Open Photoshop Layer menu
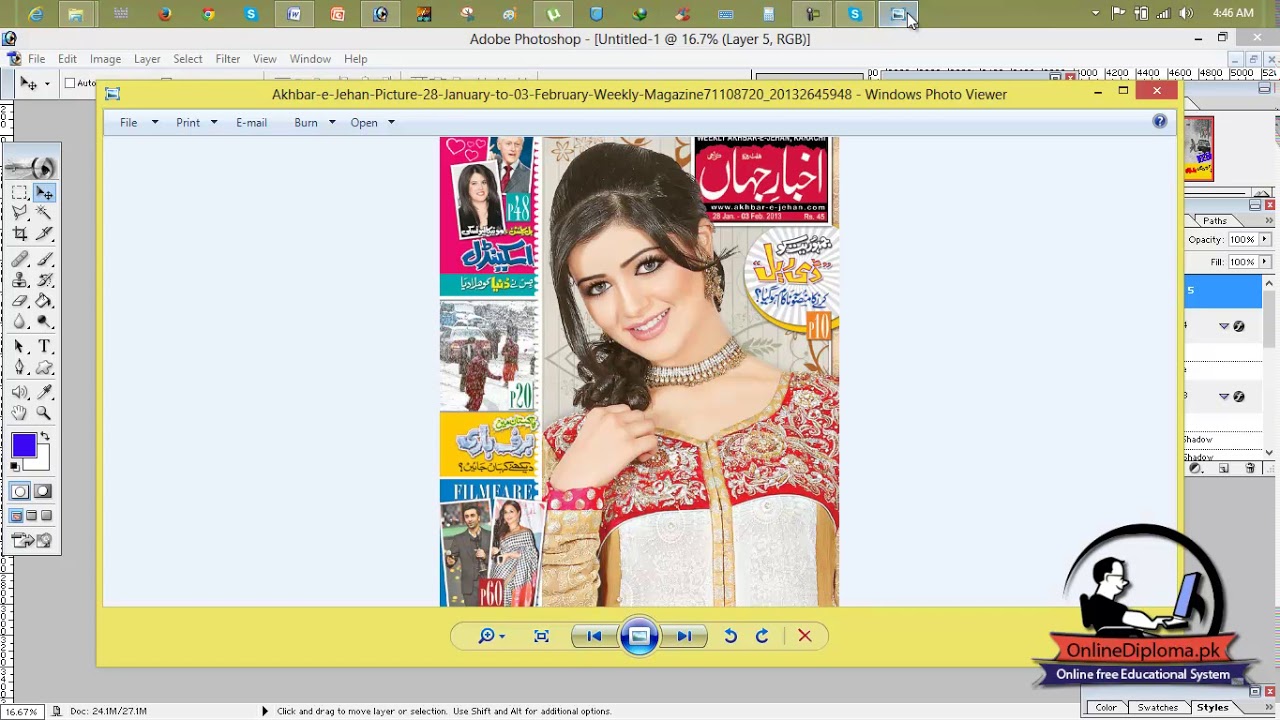Screen dimensions: 1280x720 pyautogui.click(x=147, y=59)
